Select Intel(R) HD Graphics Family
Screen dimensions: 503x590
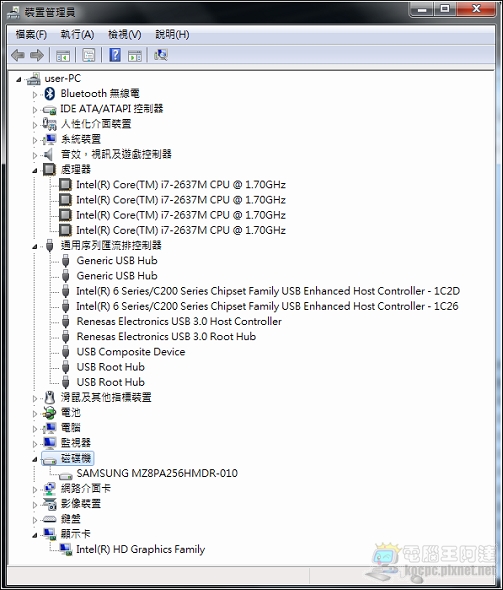coord(140,549)
